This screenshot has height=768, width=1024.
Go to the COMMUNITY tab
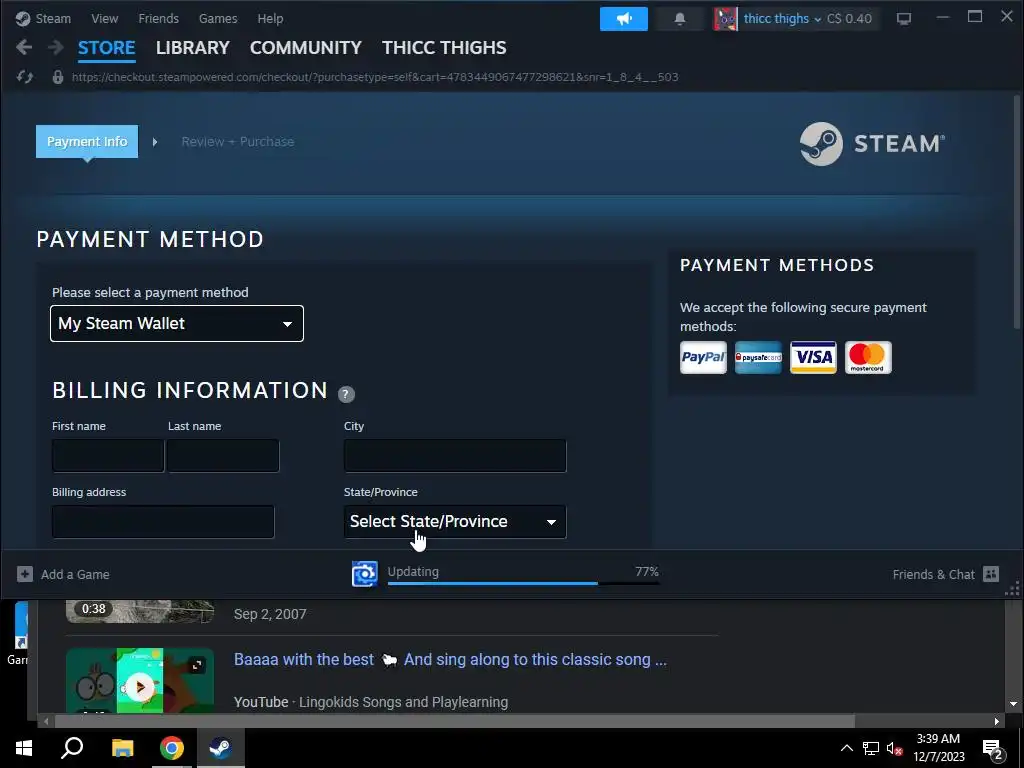(x=306, y=48)
